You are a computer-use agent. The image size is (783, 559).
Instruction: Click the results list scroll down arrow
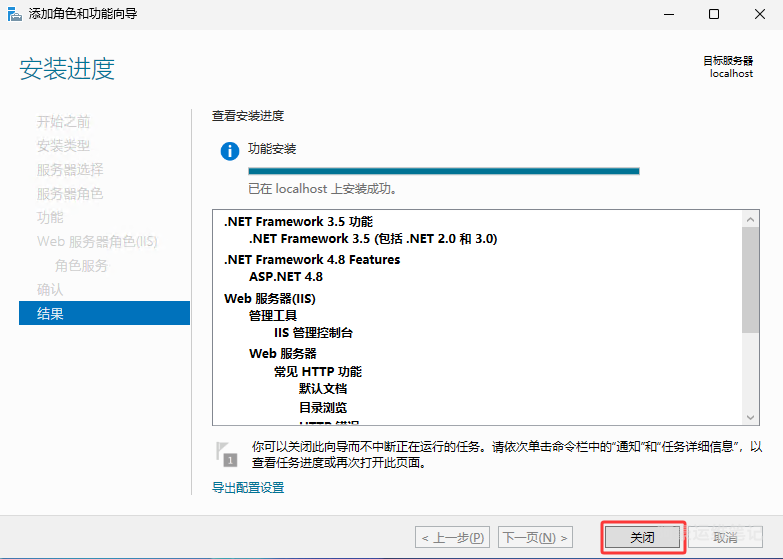[750, 417]
